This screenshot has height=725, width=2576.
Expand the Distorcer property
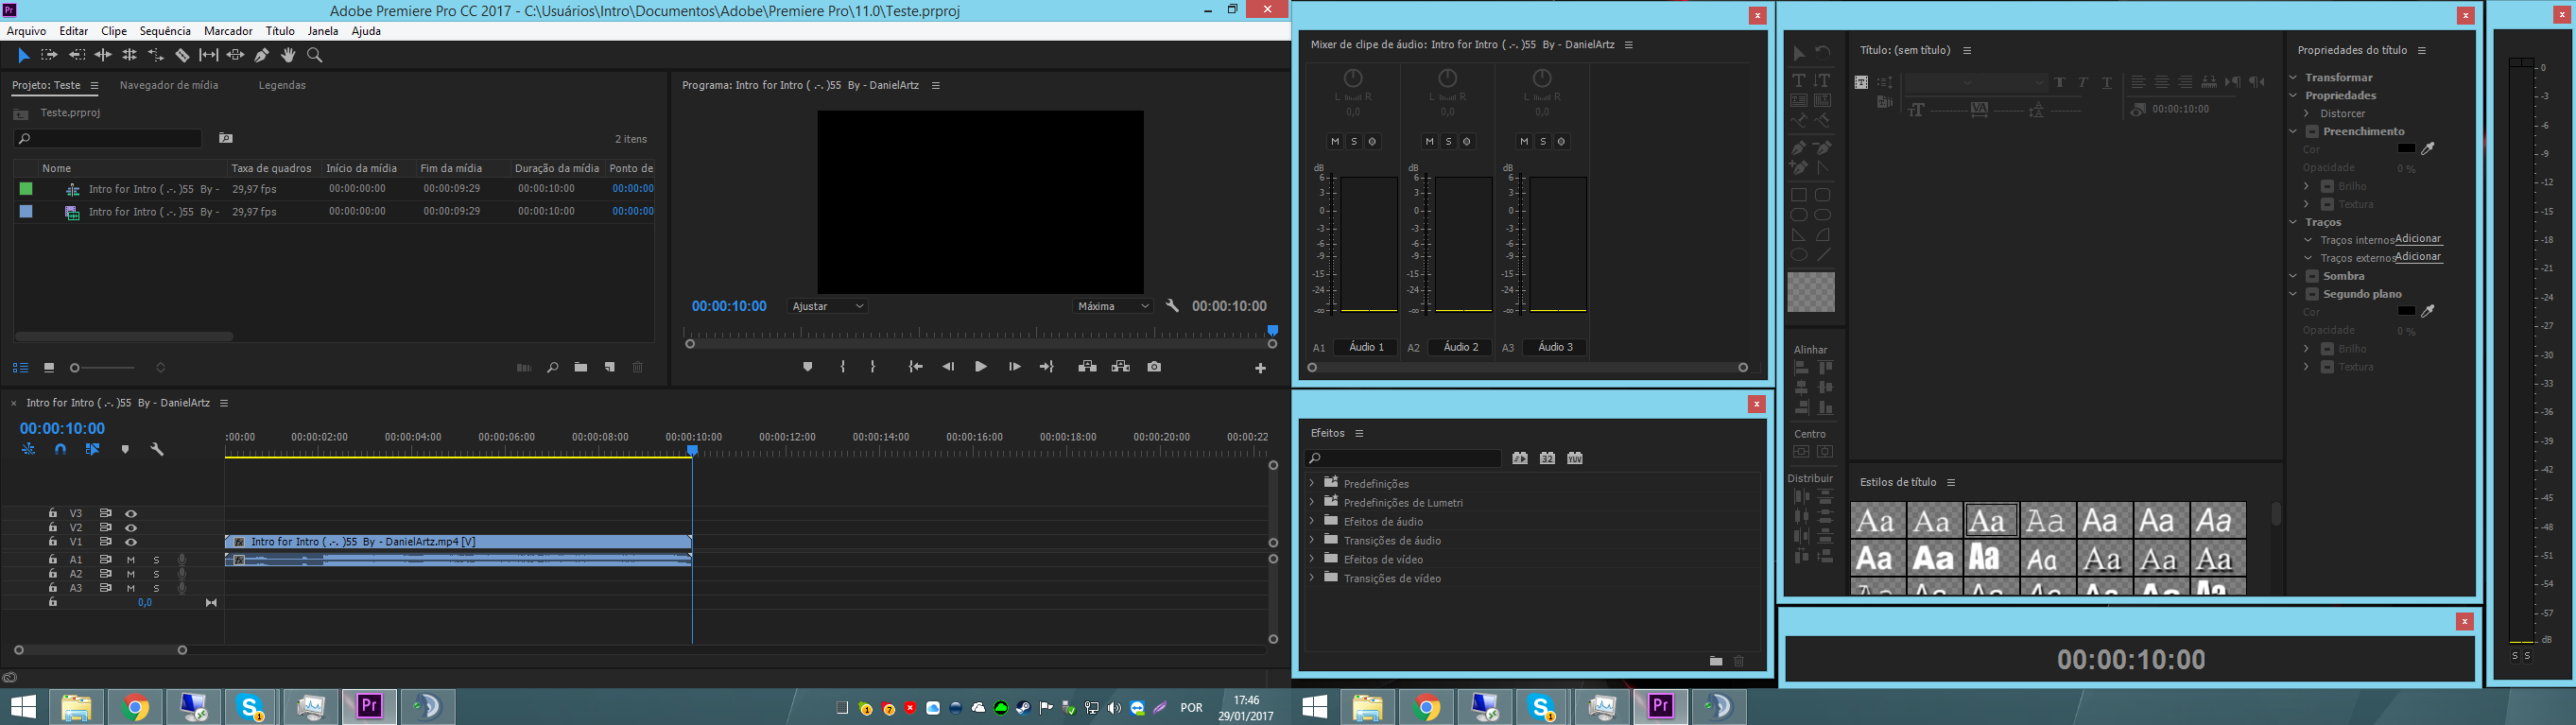point(2306,114)
